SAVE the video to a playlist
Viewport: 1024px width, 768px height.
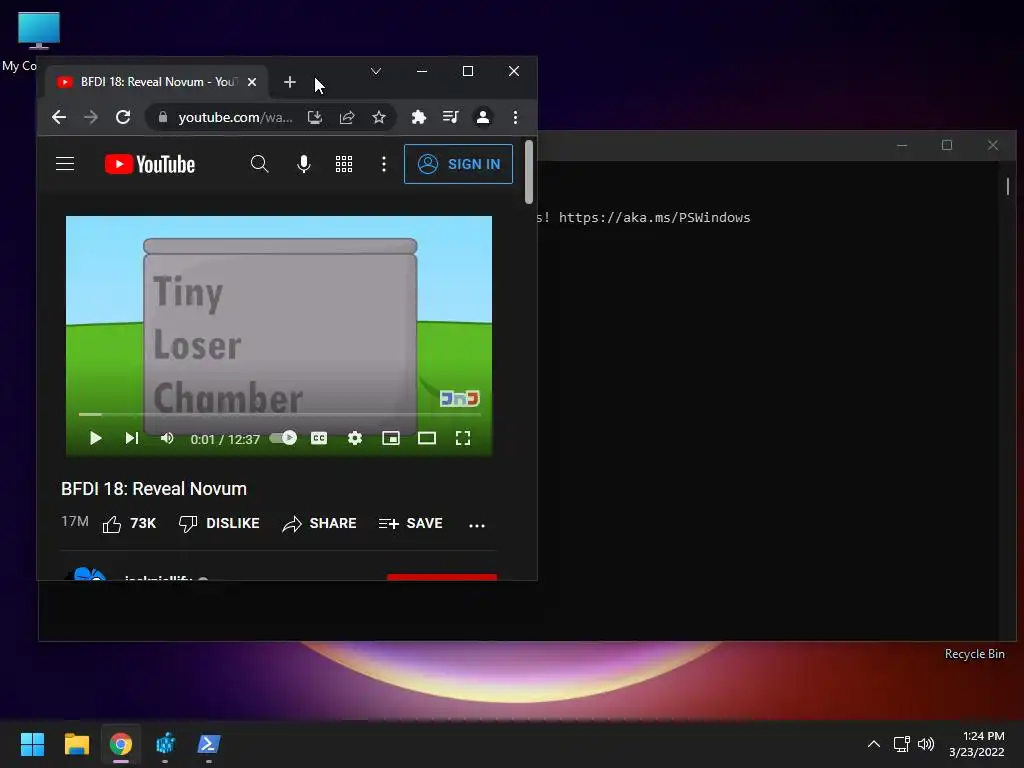[411, 524]
